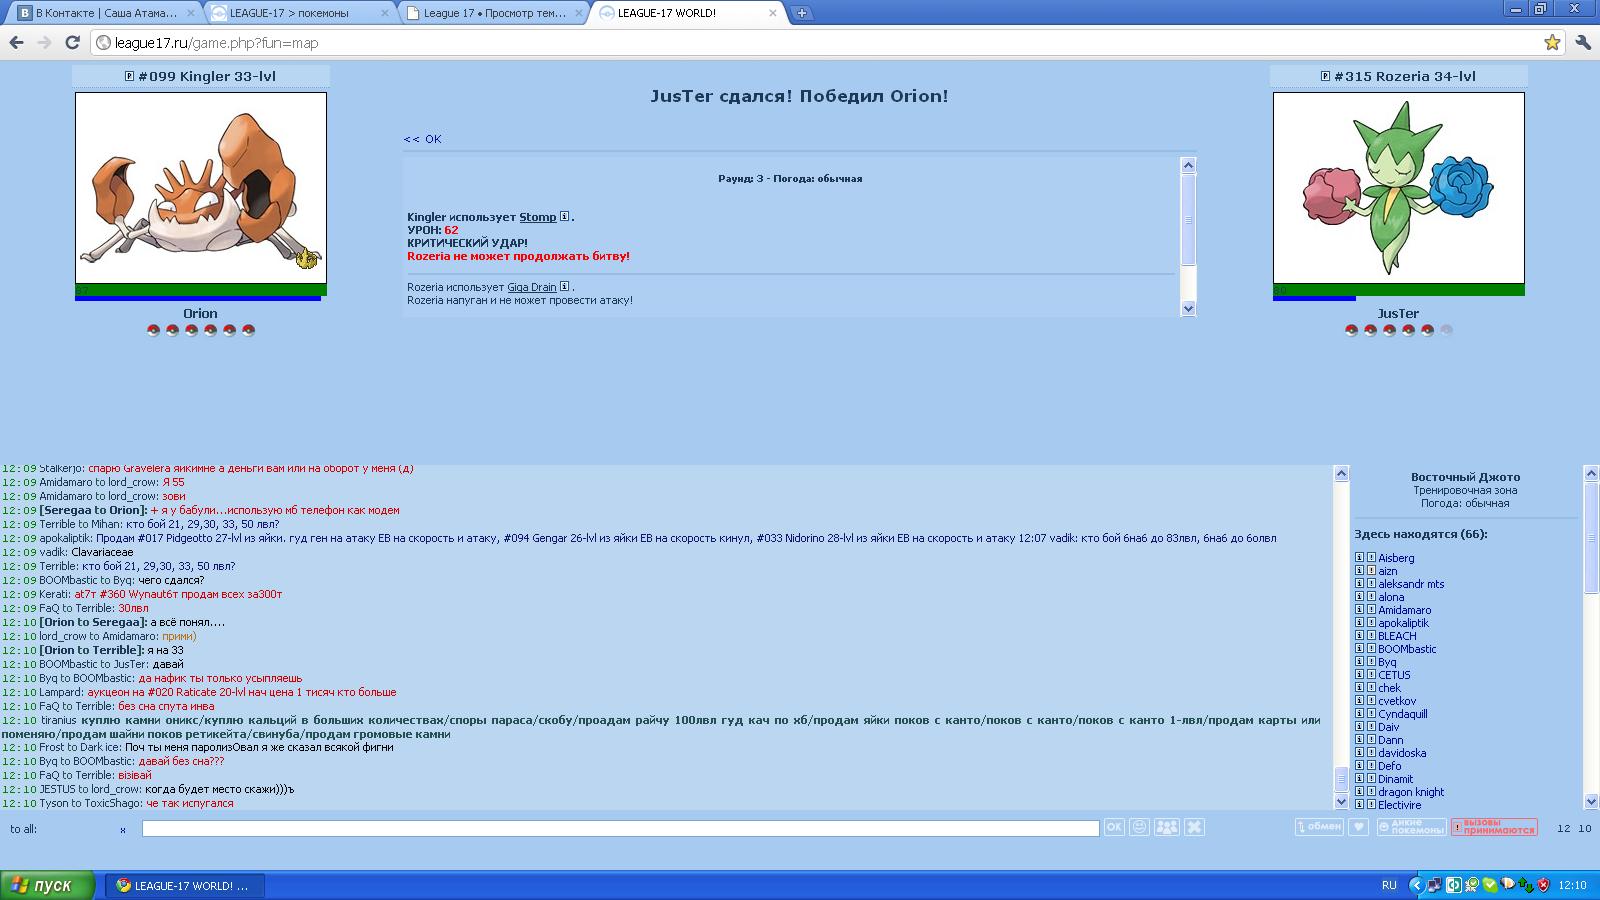This screenshot has height=900, width=1600.
Task: Challenge BOOMbastic with the exclamation icon
Action: tap(1371, 649)
